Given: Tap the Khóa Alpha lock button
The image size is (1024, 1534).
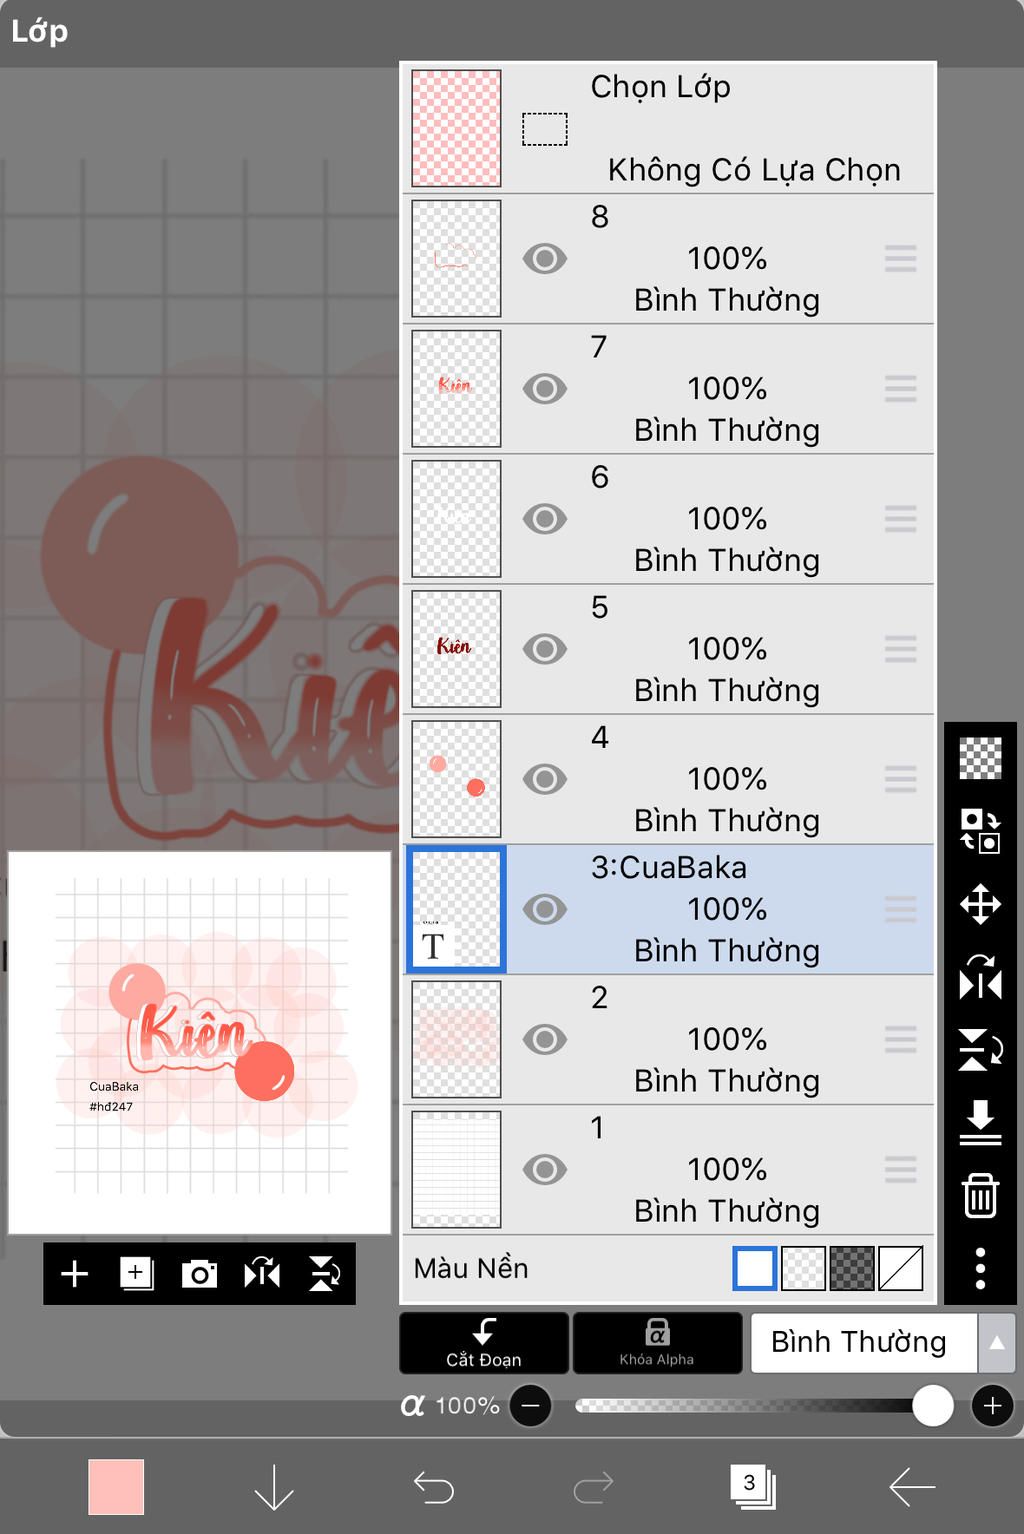Looking at the screenshot, I should click(x=657, y=1343).
